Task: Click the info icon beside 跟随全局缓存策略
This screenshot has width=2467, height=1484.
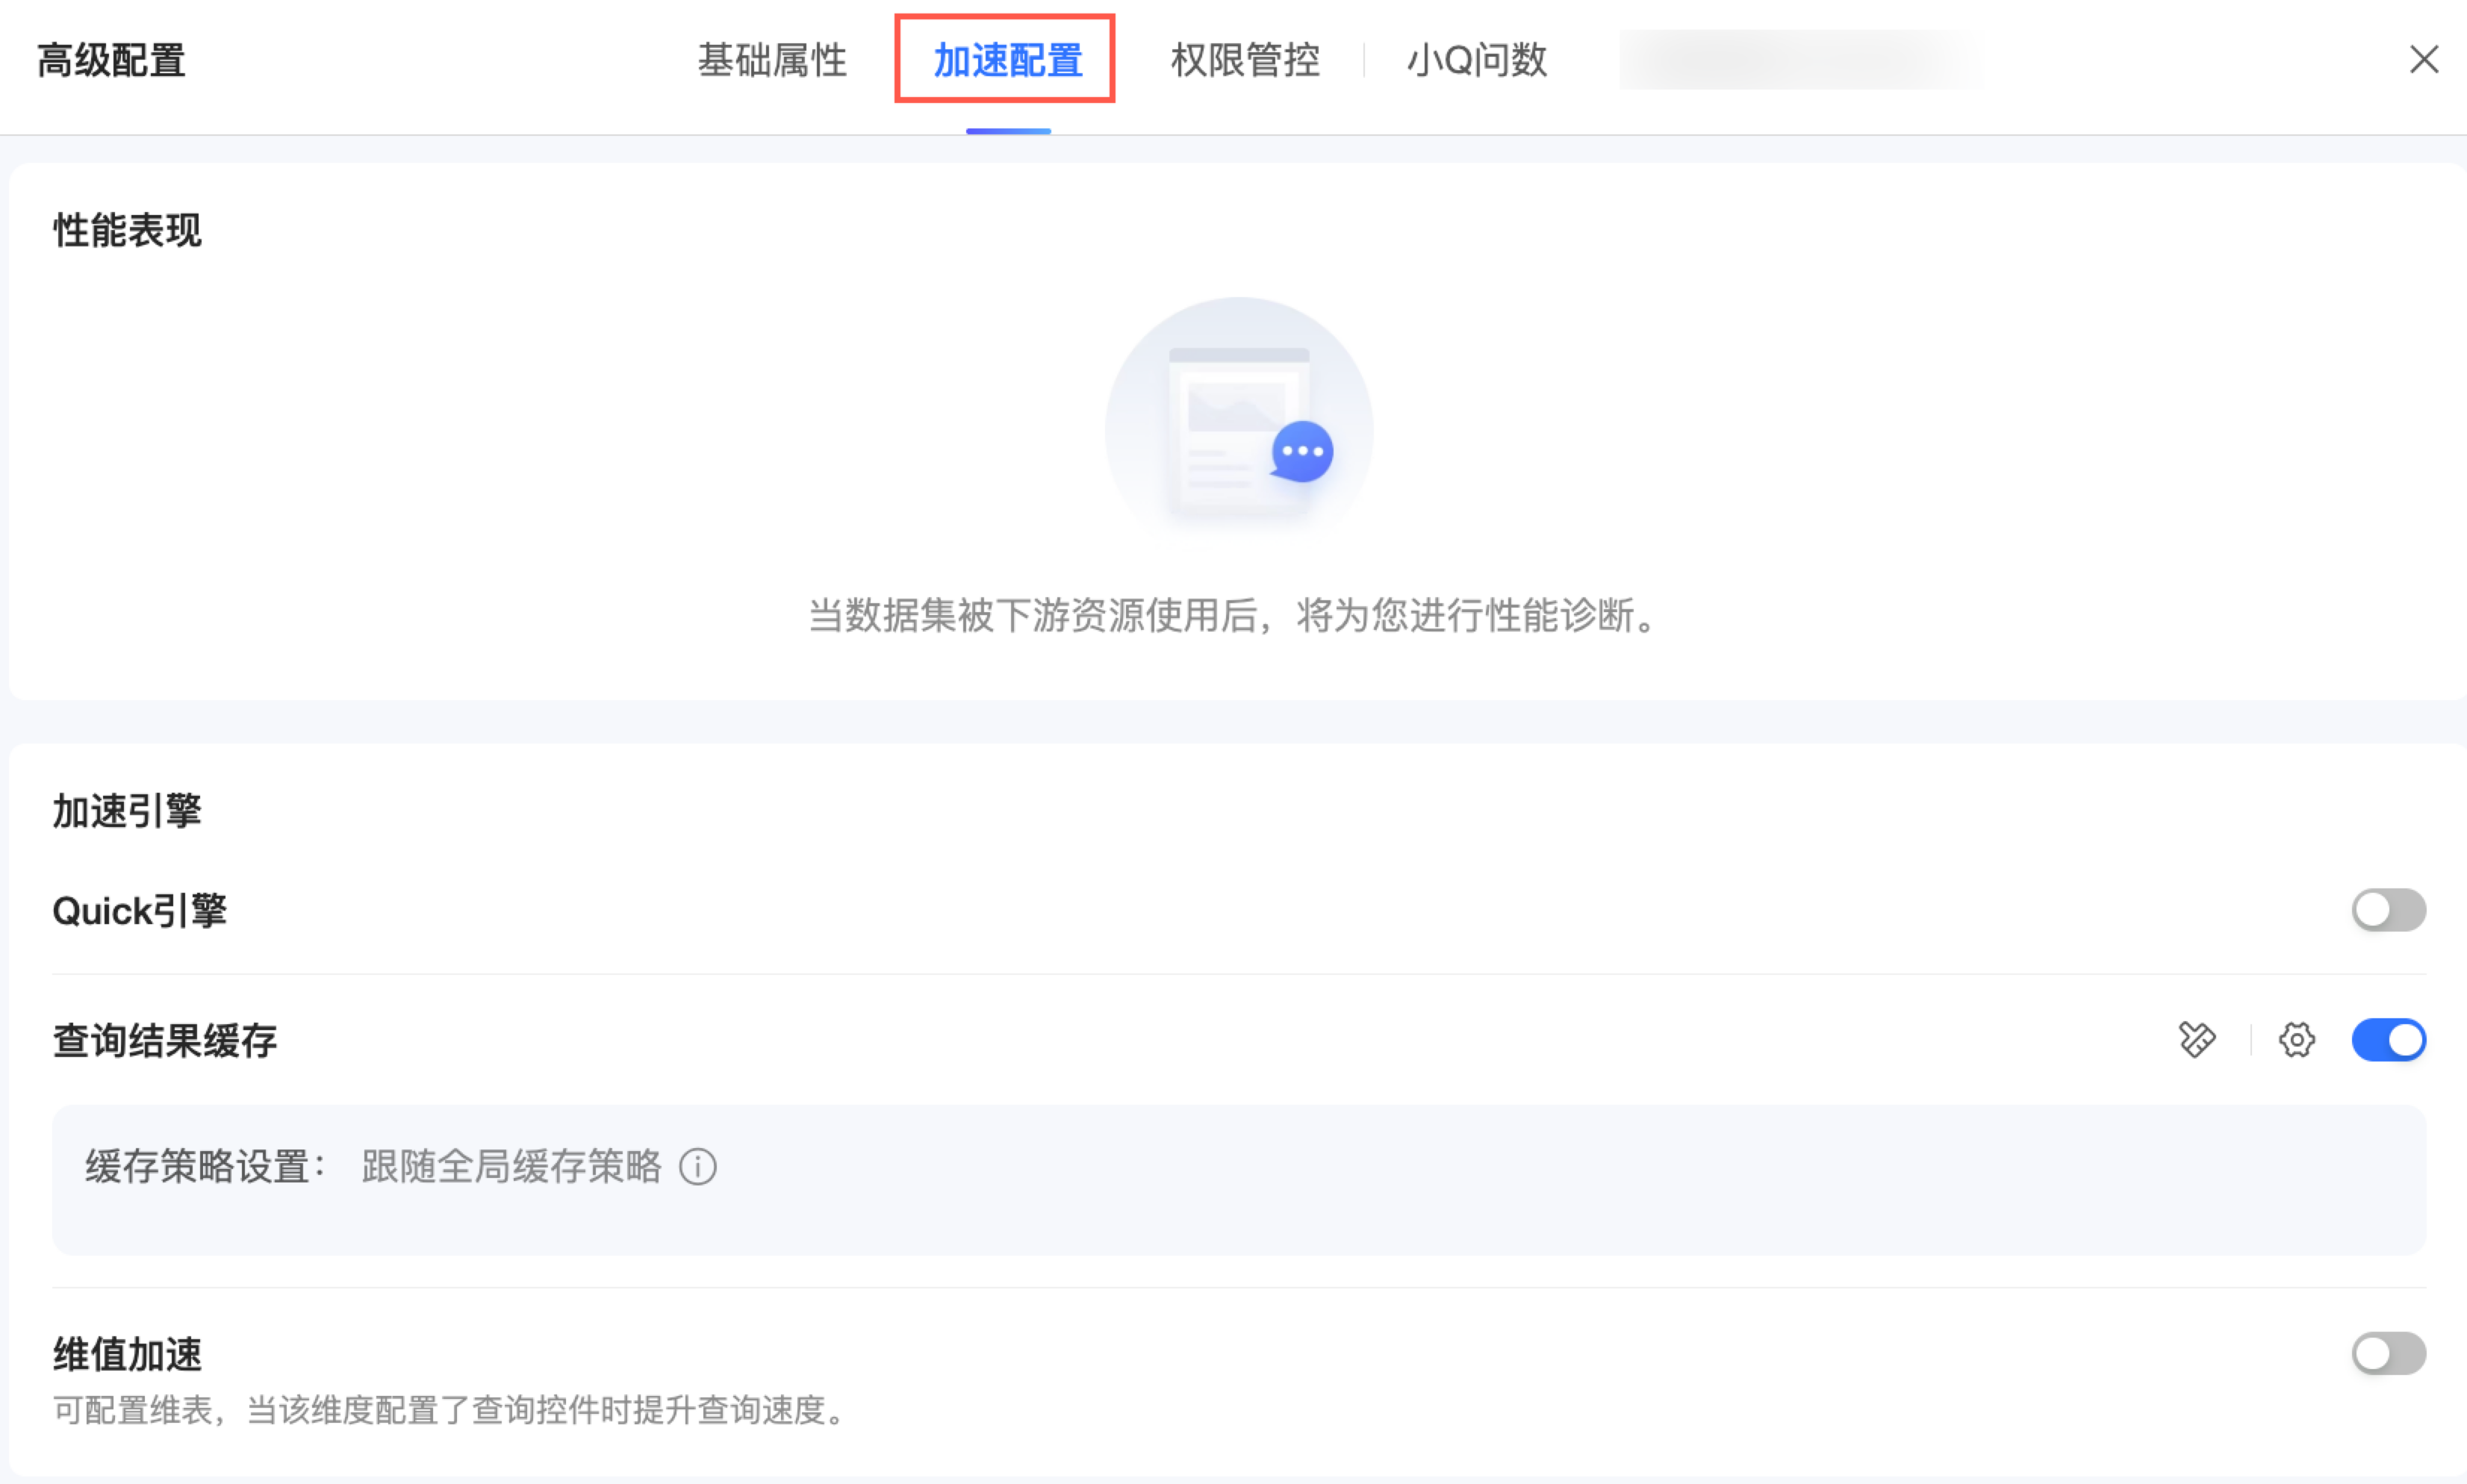Action: 697,1166
